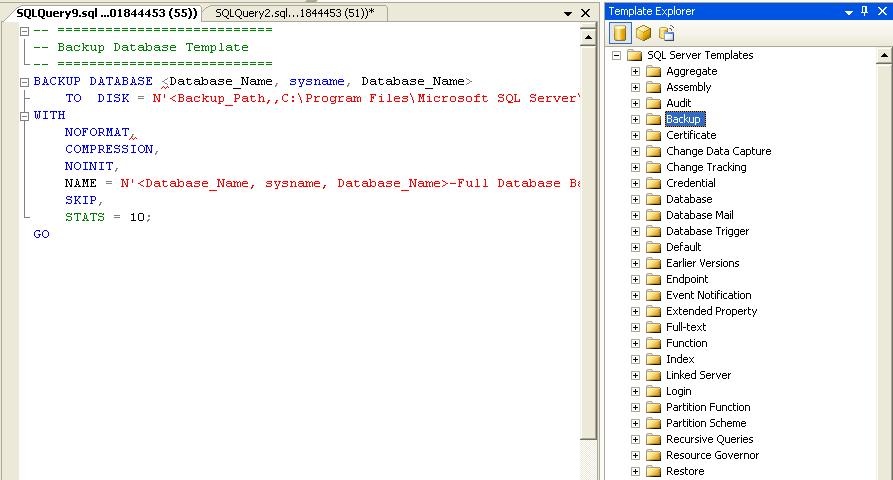The width and height of the screenshot is (893, 480).
Task: Expand the Database Mail template node
Action: 635,215
